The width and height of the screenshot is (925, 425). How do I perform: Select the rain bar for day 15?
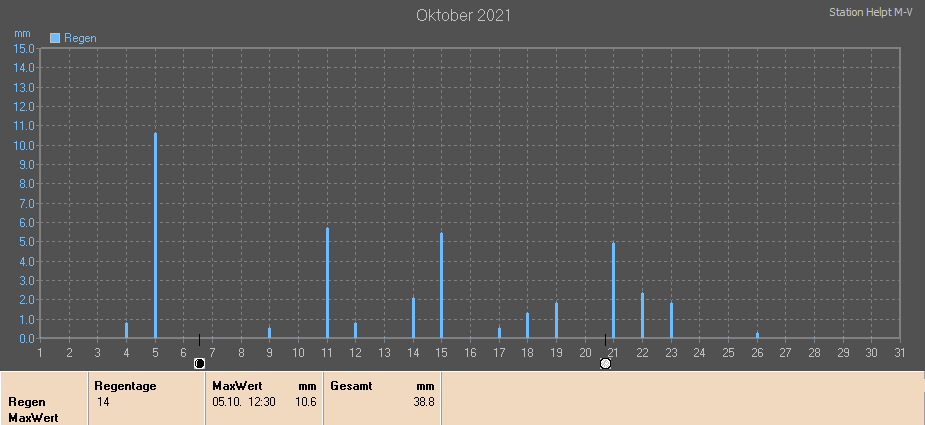click(x=441, y=286)
